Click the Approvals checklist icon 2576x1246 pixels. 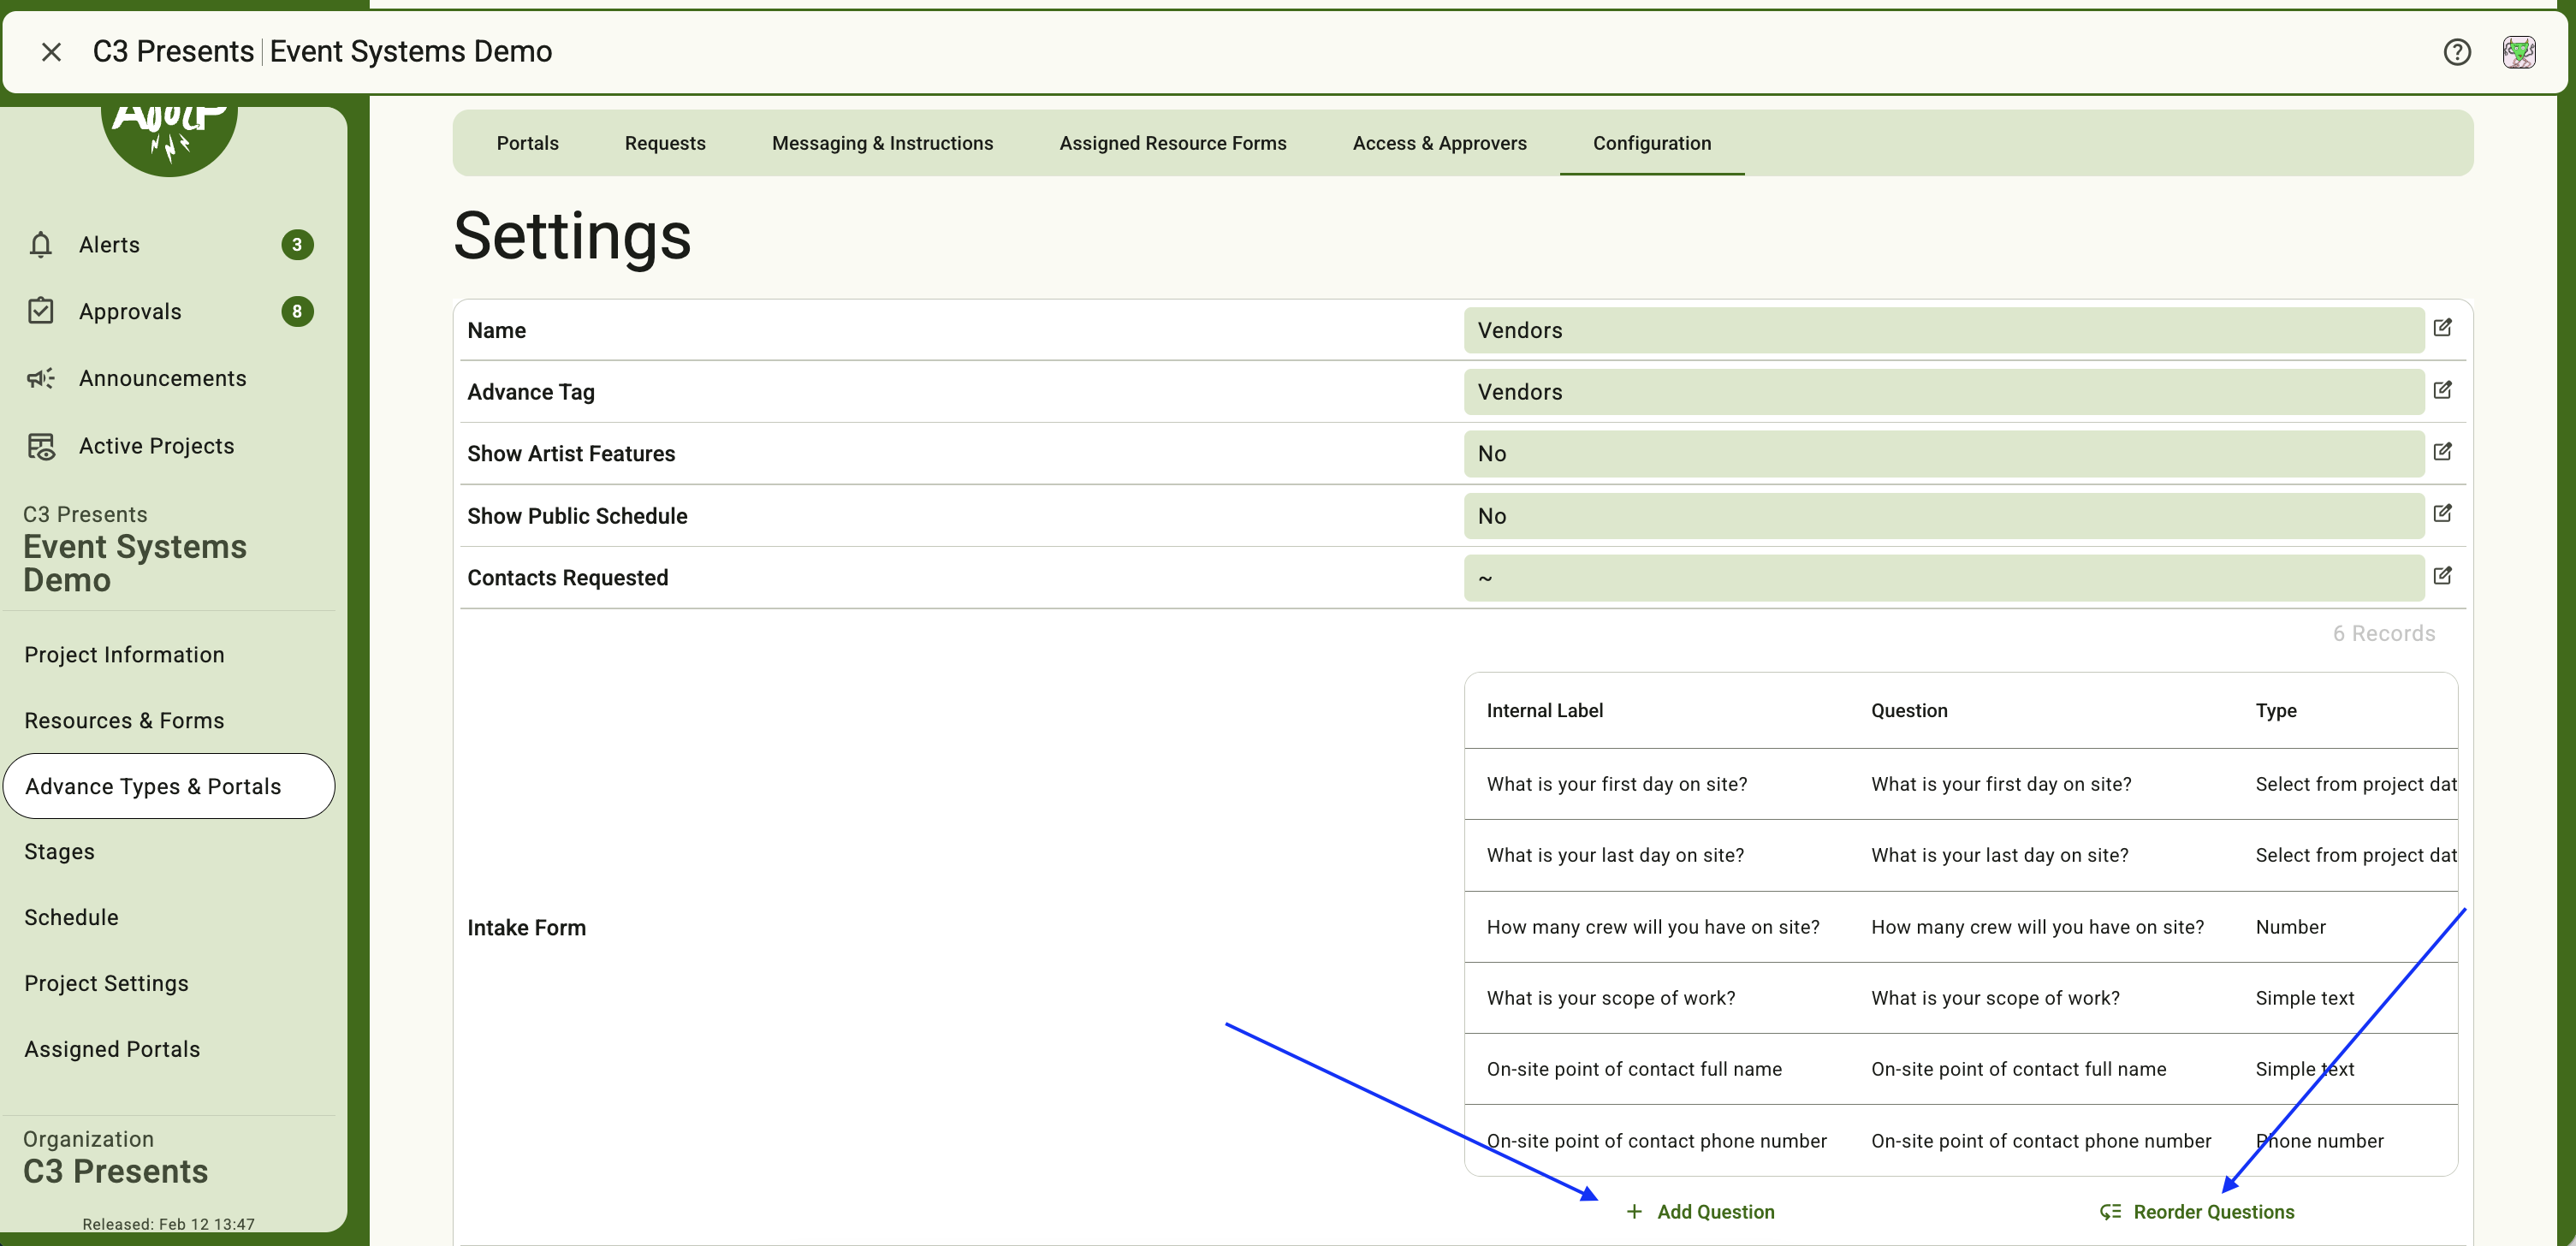pos(41,311)
